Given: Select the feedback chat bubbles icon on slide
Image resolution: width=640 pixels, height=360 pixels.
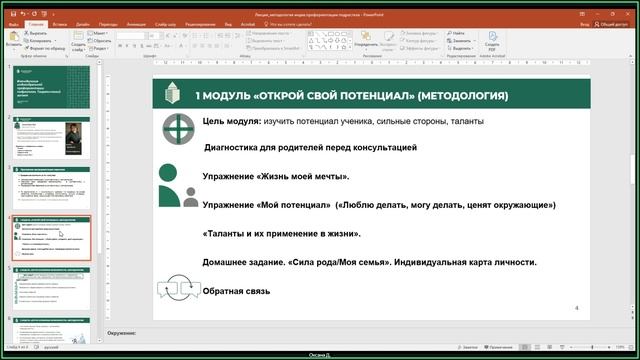Looking at the screenshot, I should coord(179,288).
